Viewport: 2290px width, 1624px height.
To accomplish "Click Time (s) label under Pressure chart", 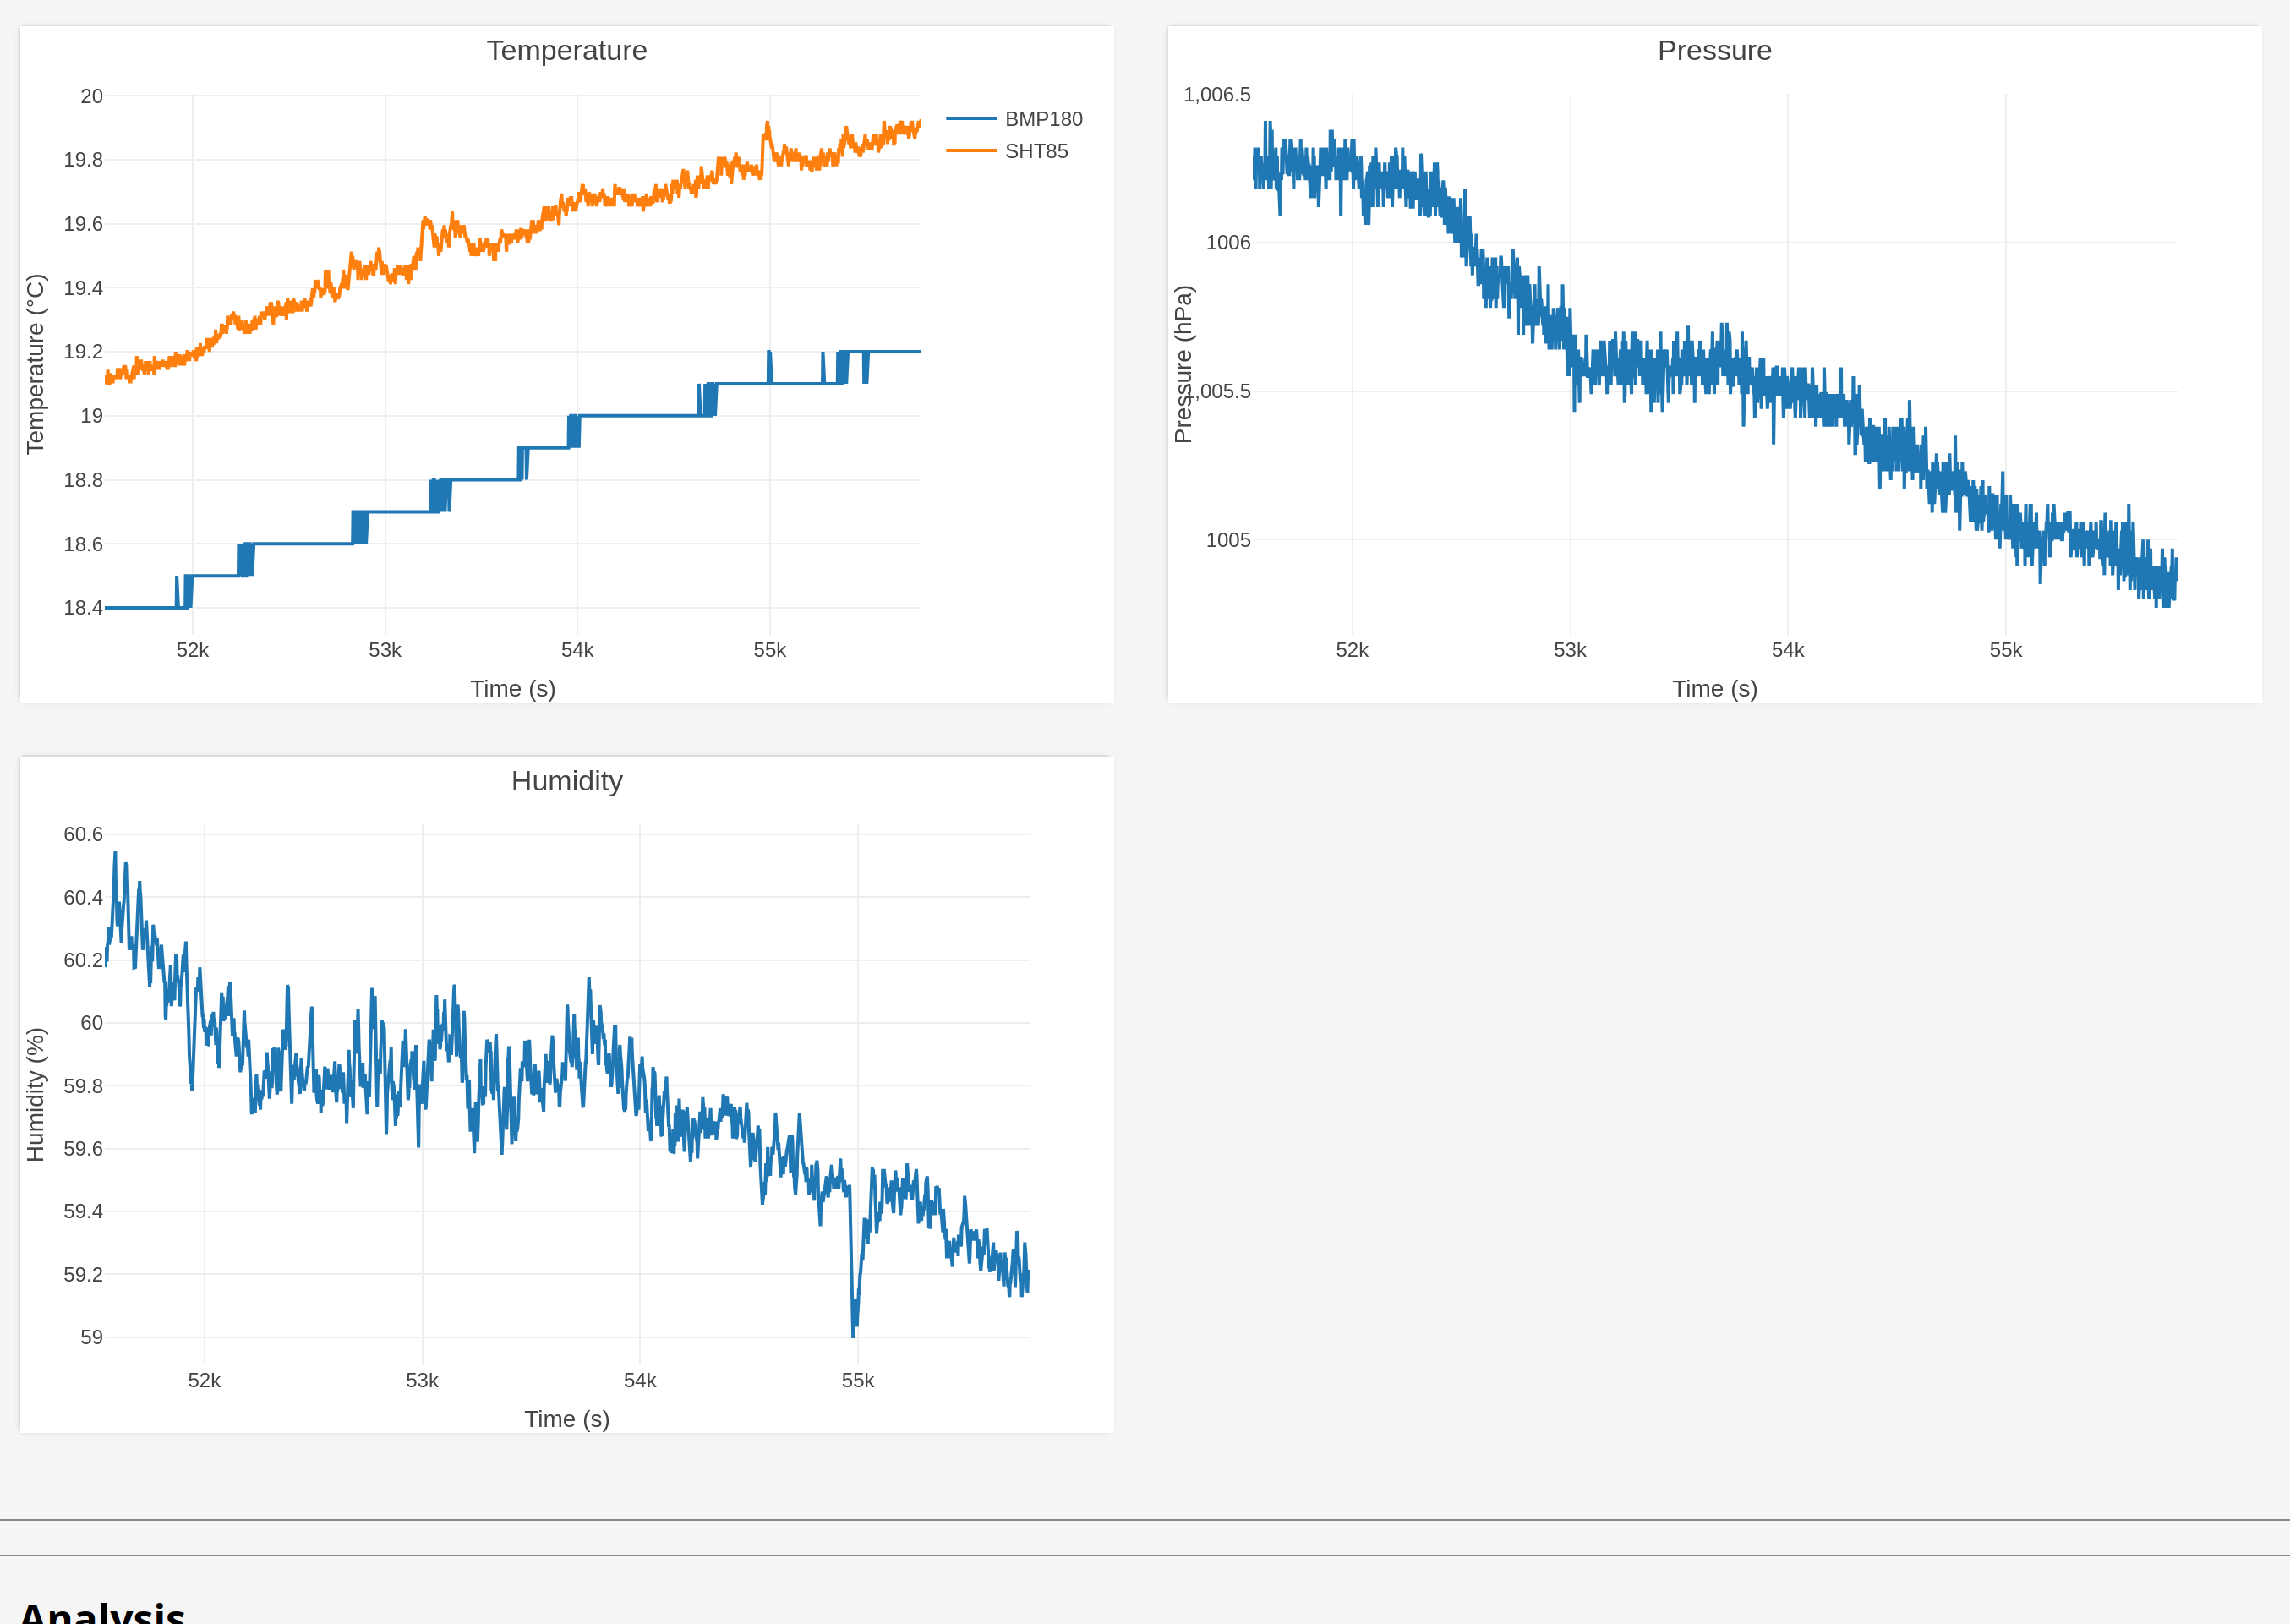I will coord(1714,688).
